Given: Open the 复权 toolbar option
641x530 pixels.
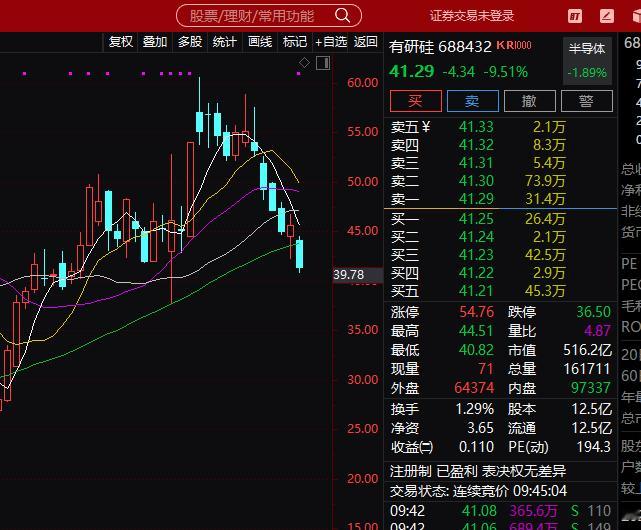Looking at the screenshot, I should [120, 42].
